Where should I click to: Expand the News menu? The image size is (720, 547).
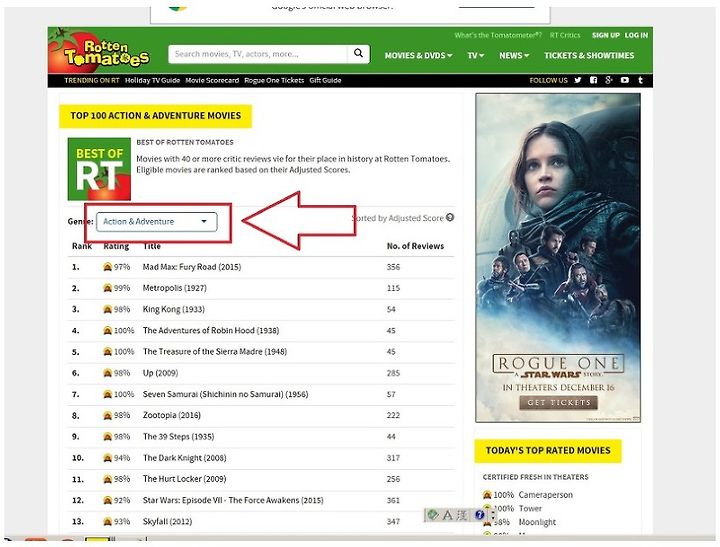pyautogui.click(x=514, y=55)
